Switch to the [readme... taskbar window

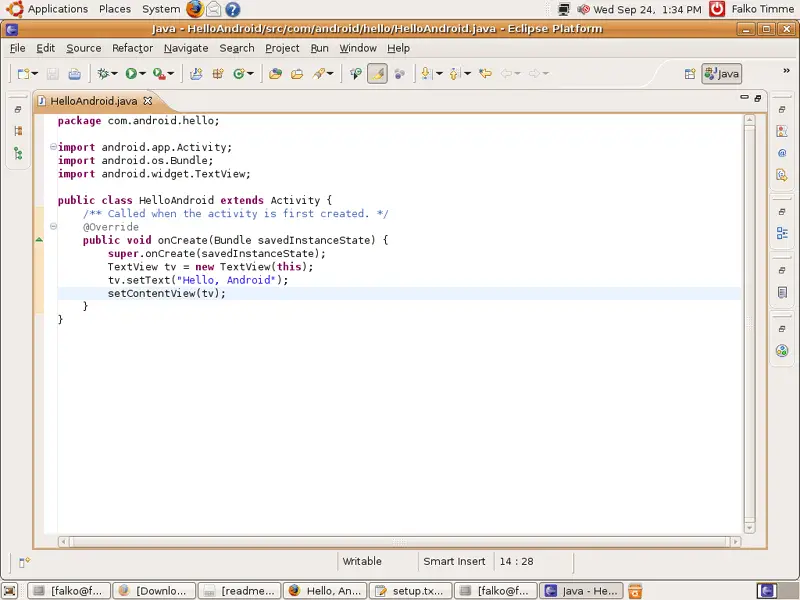(239, 591)
